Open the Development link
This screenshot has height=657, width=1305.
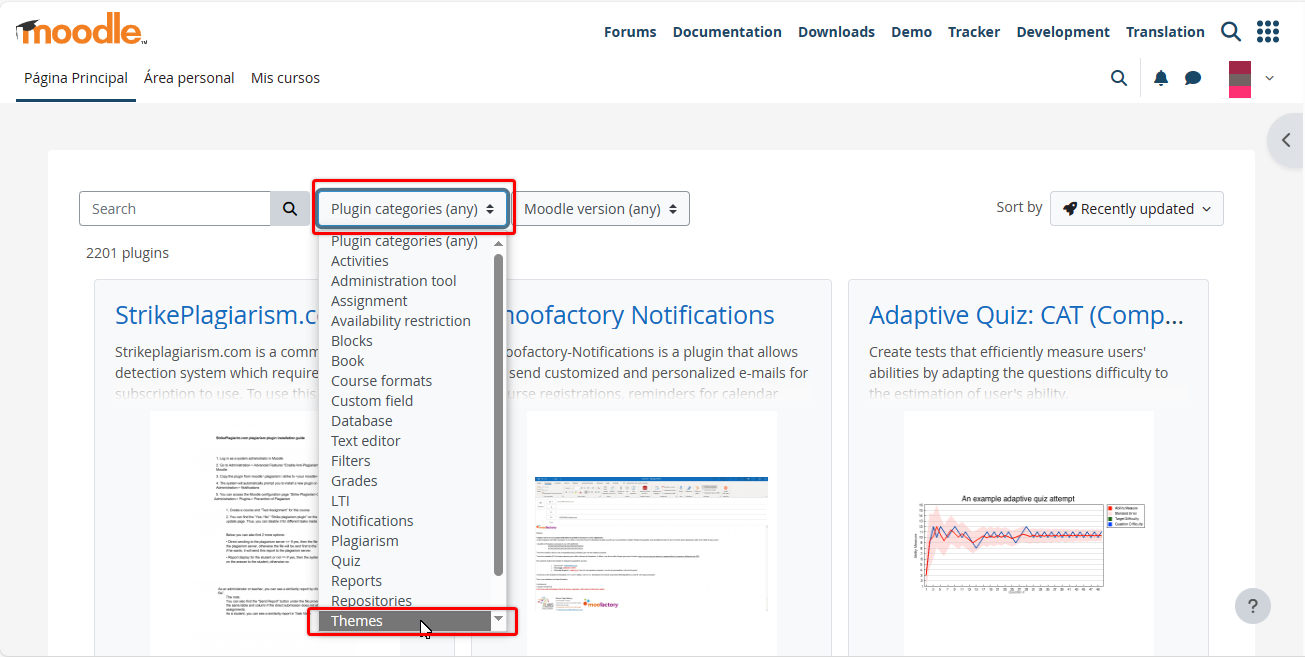coord(1063,32)
